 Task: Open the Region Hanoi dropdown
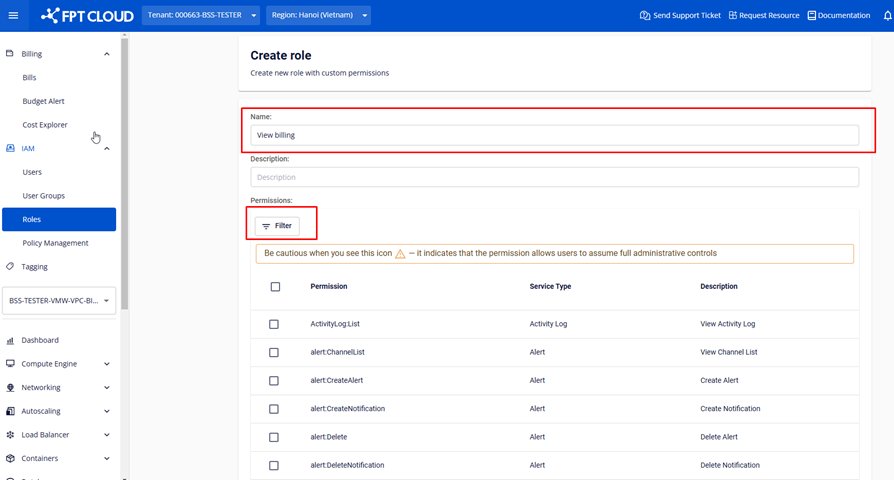click(x=319, y=16)
